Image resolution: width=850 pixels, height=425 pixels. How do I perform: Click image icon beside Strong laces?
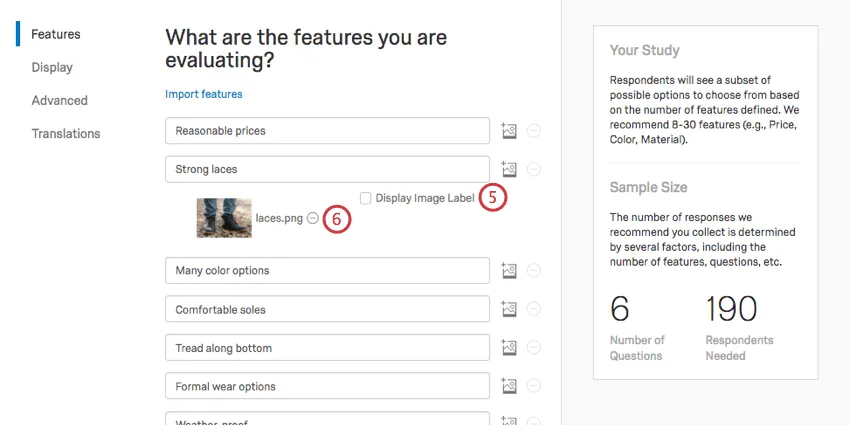[509, 170]
